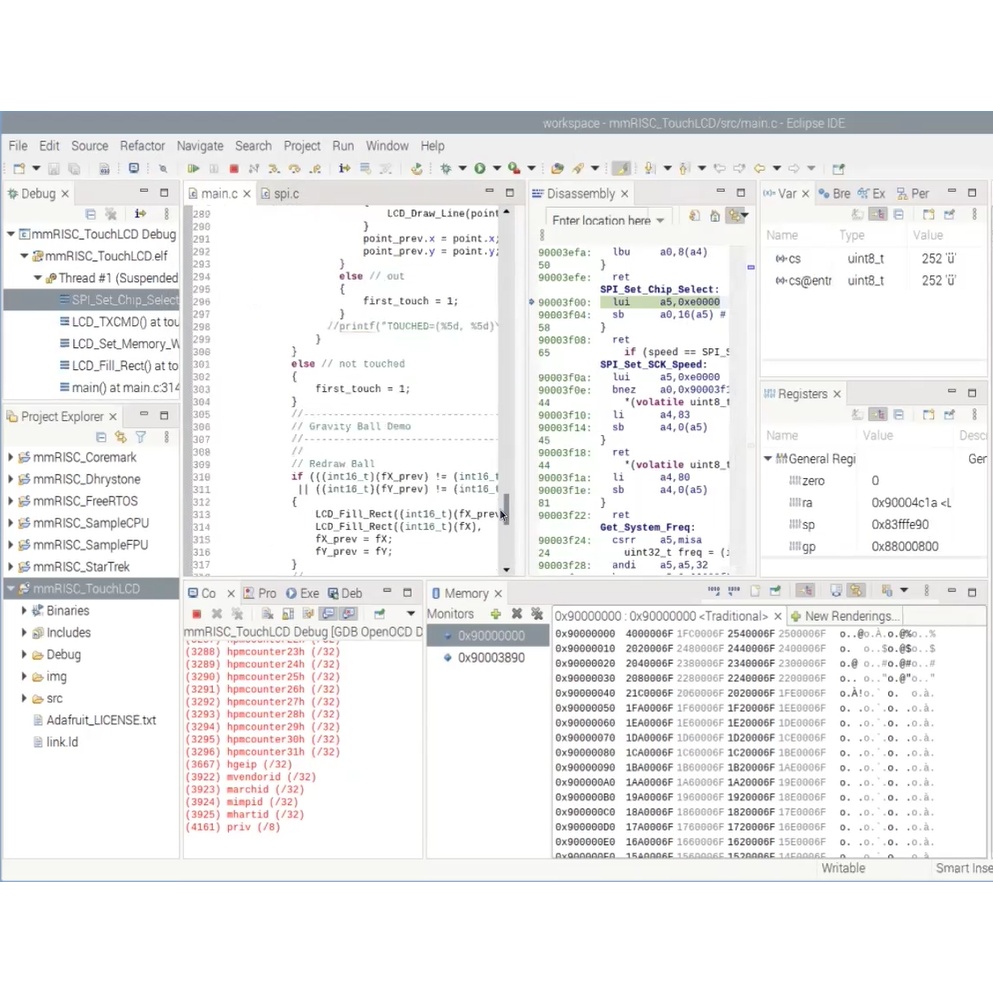
Task: Toggle Mark Occurrences highlighter button
Action: [x=621, y=168]
